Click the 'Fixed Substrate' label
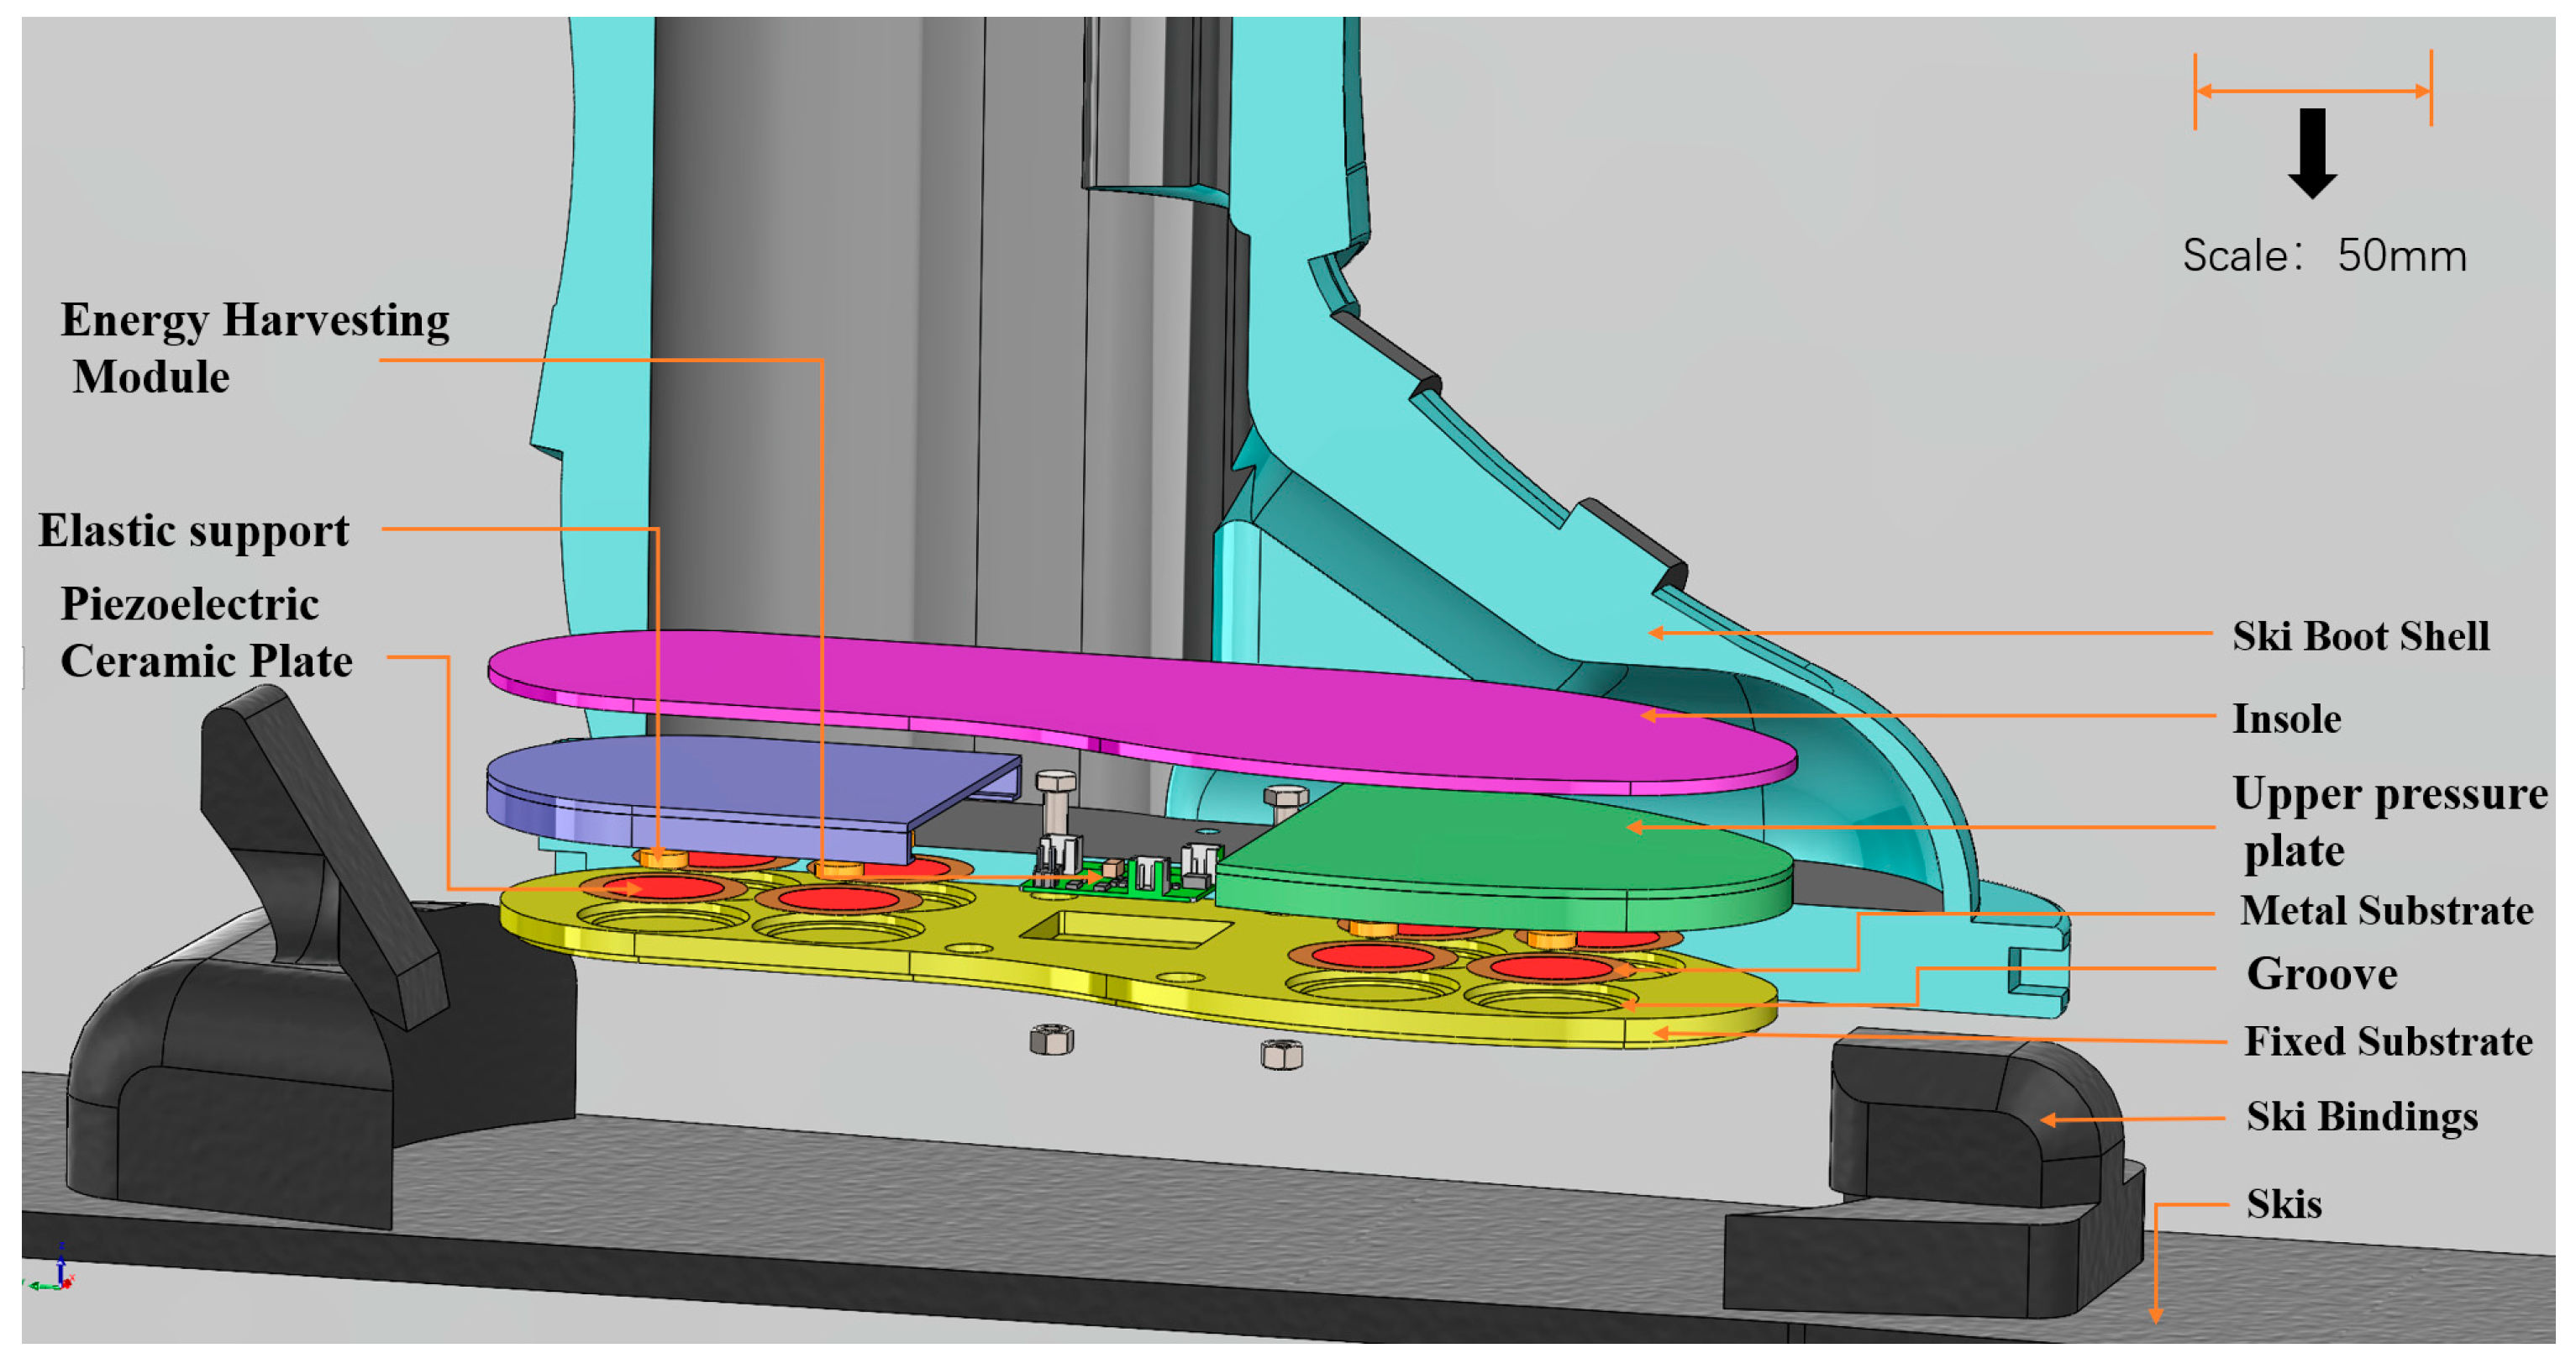Image resolution: width=2576 pixels, height=1364 pixels. (x=2387, y=1042)
